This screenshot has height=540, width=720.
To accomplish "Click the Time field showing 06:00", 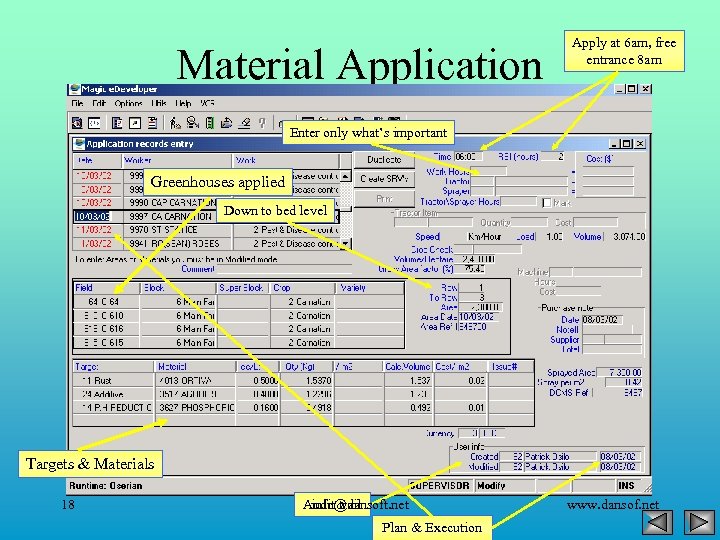I will [x=468, y=157].
